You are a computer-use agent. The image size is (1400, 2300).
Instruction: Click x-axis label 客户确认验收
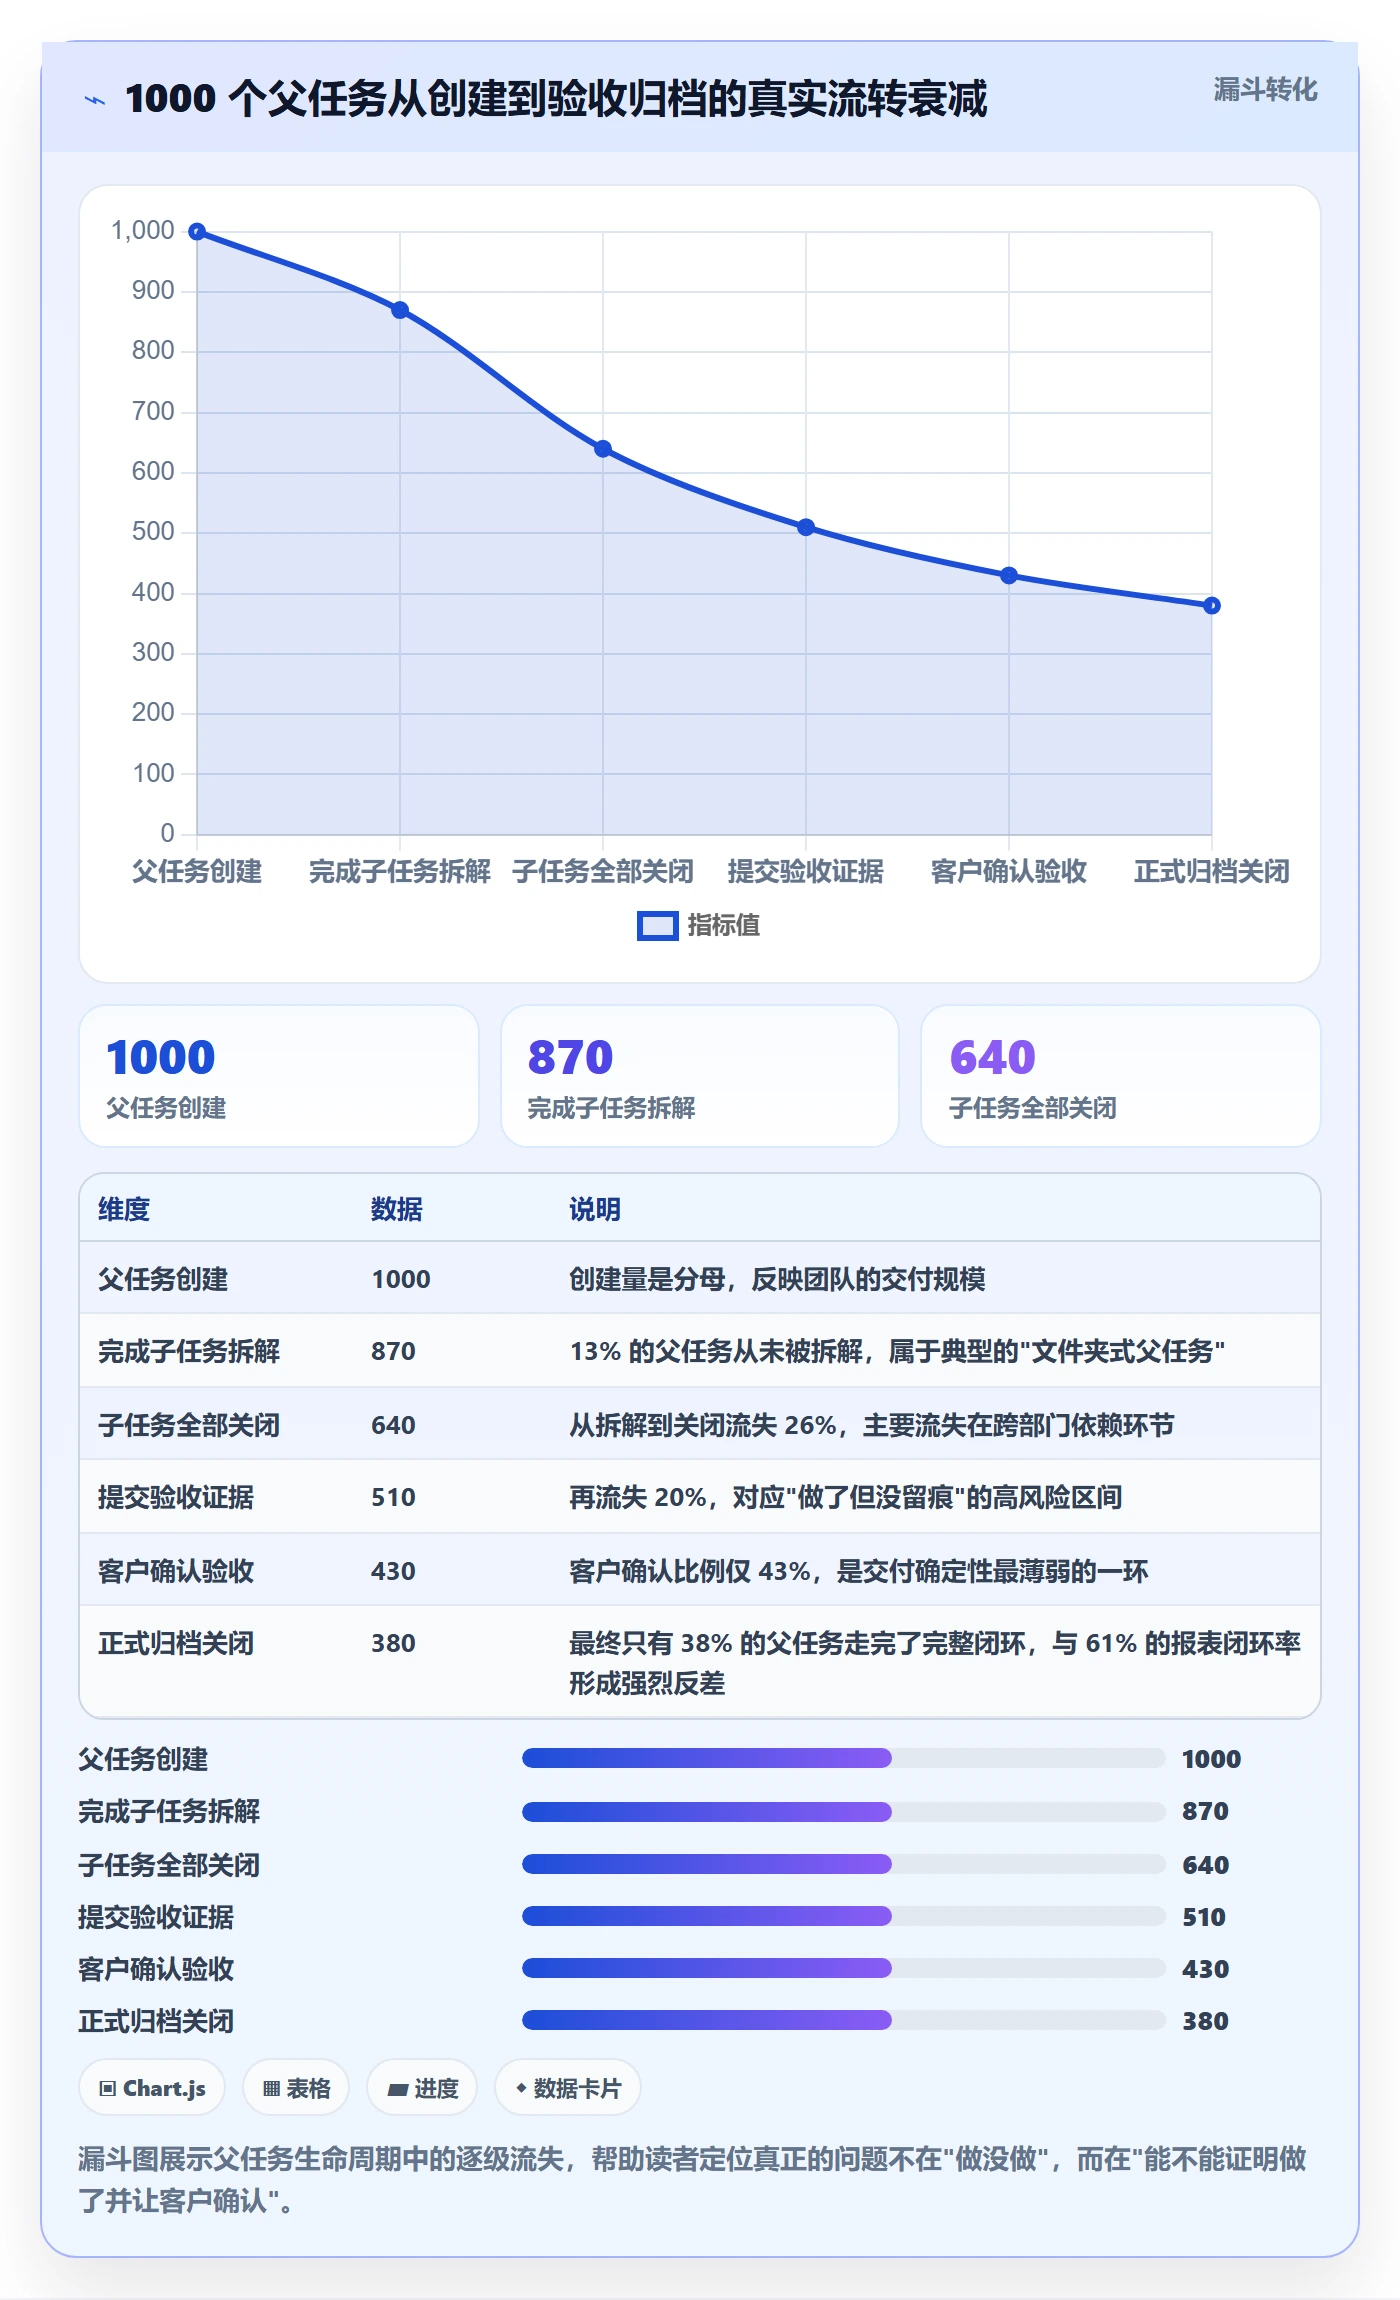click(1009, 871)
